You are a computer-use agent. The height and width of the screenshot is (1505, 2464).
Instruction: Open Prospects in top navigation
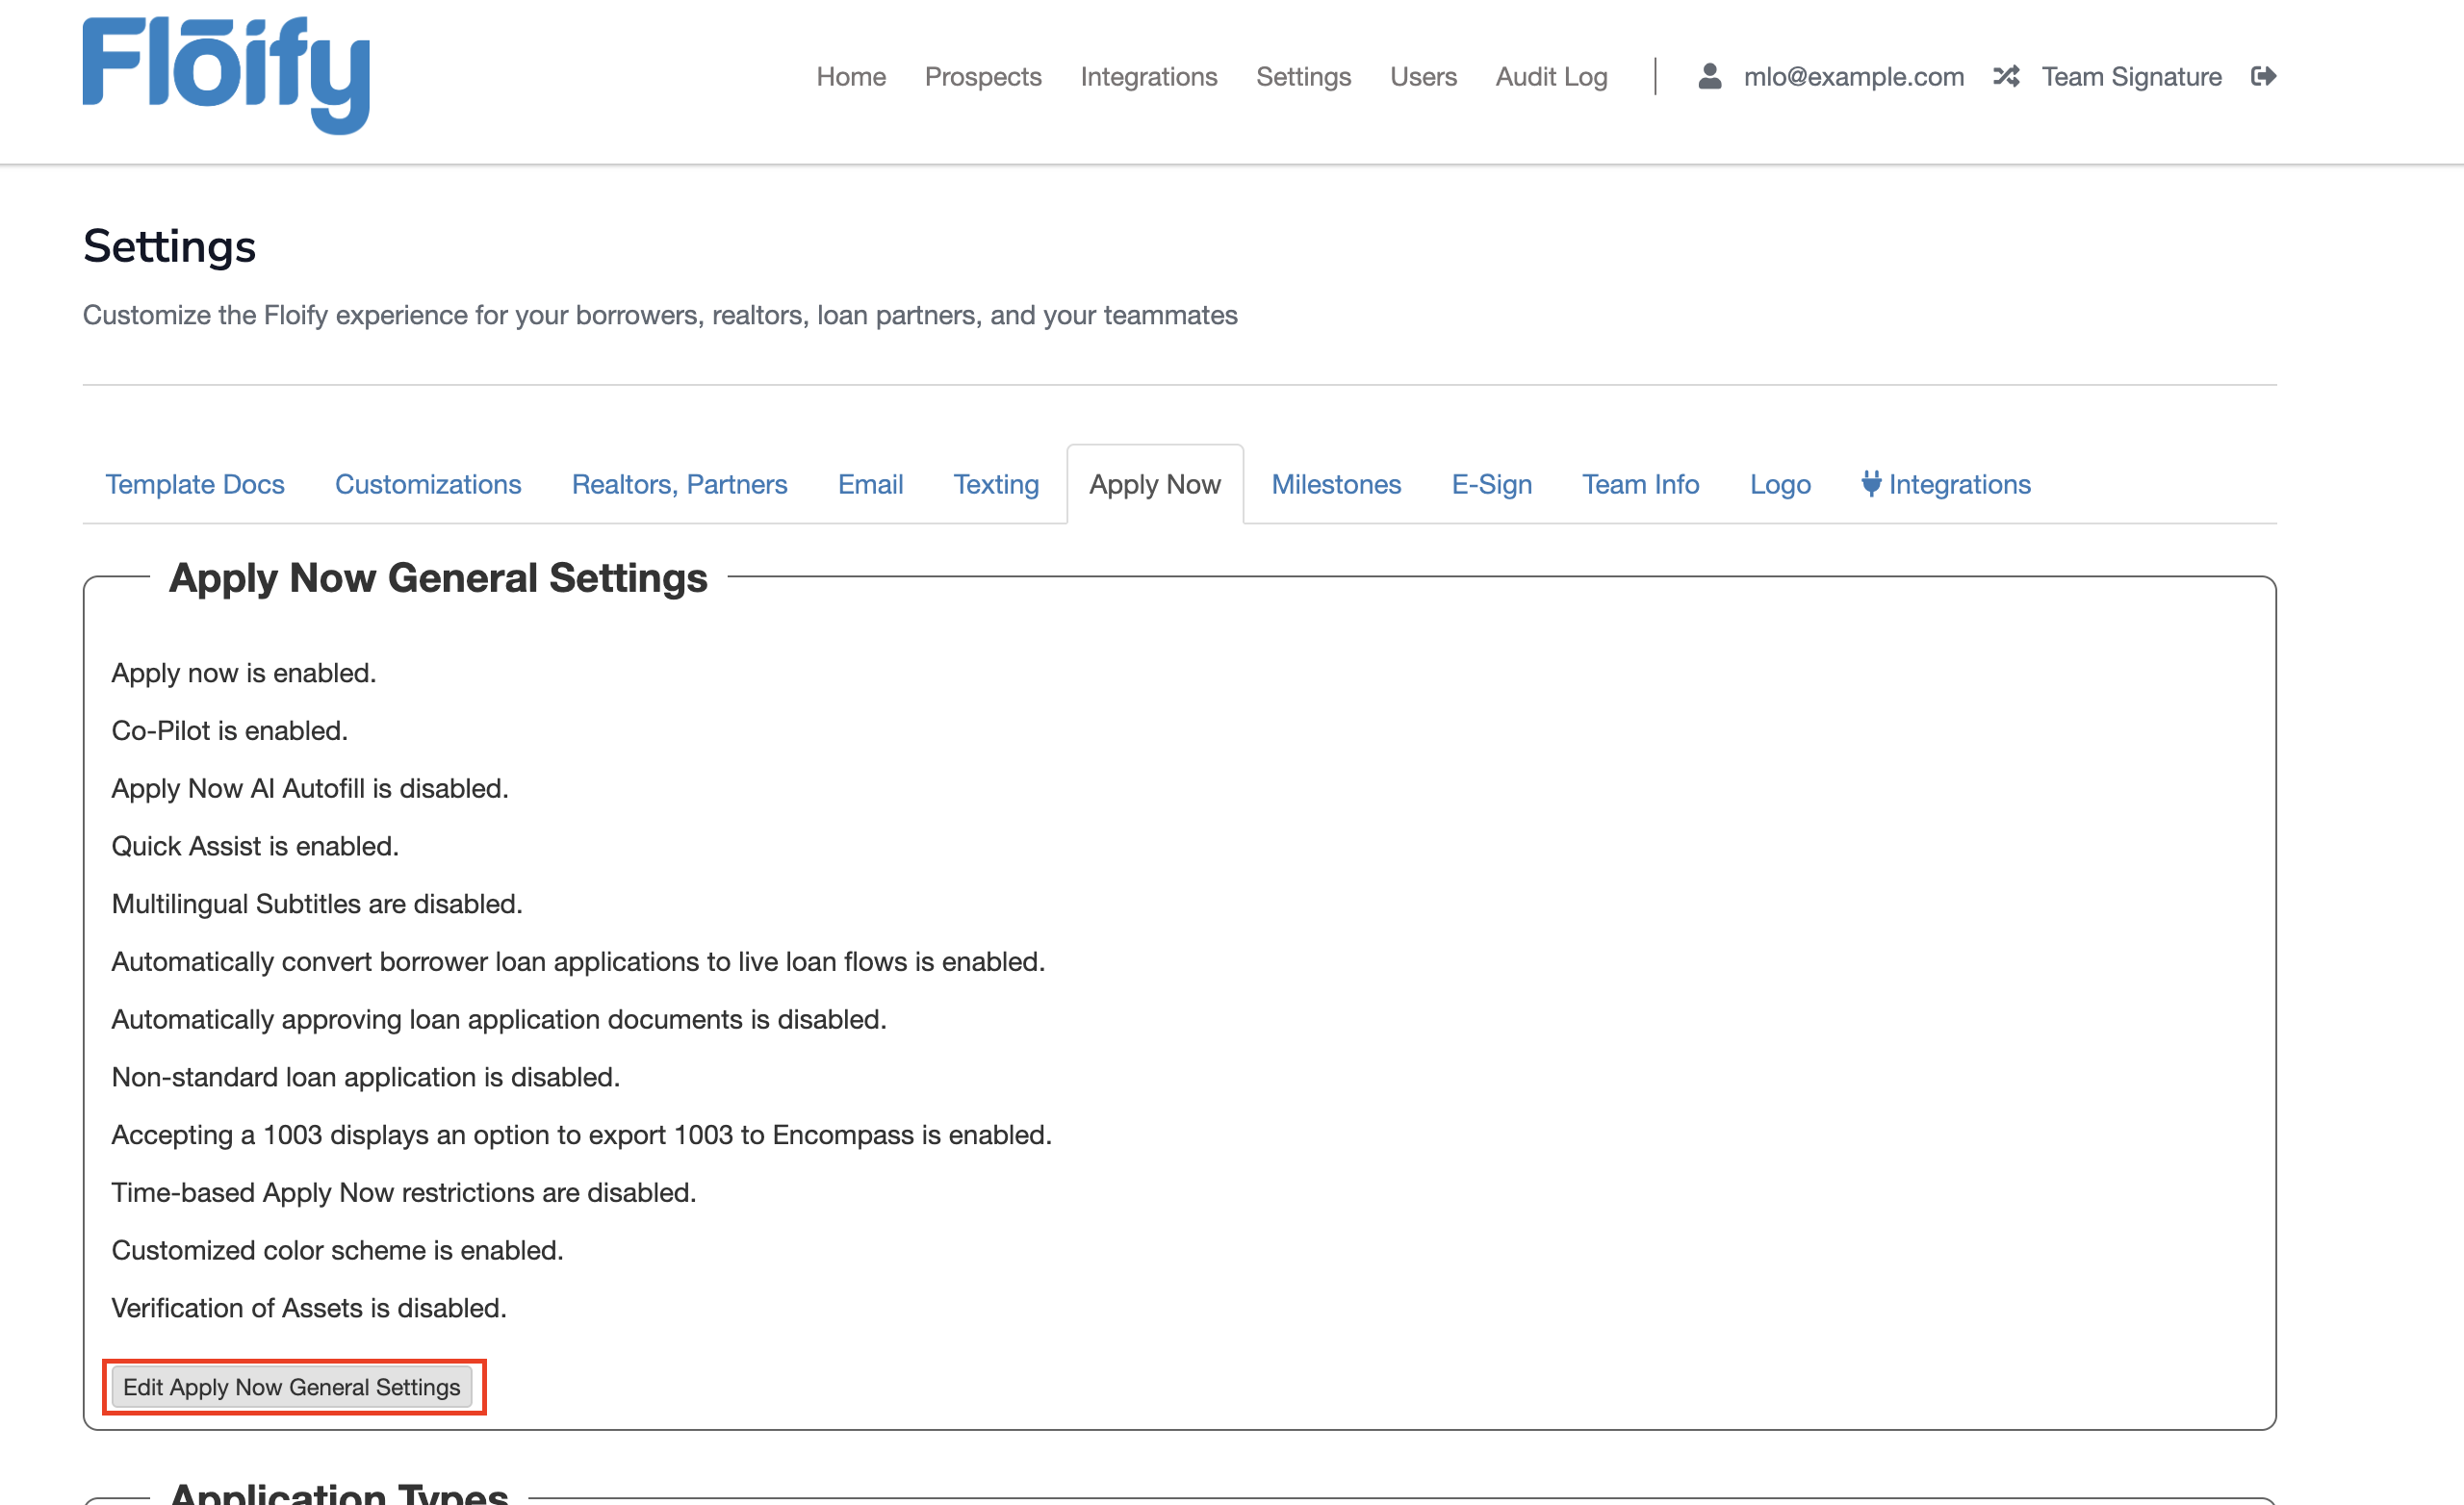click(982, 77)
